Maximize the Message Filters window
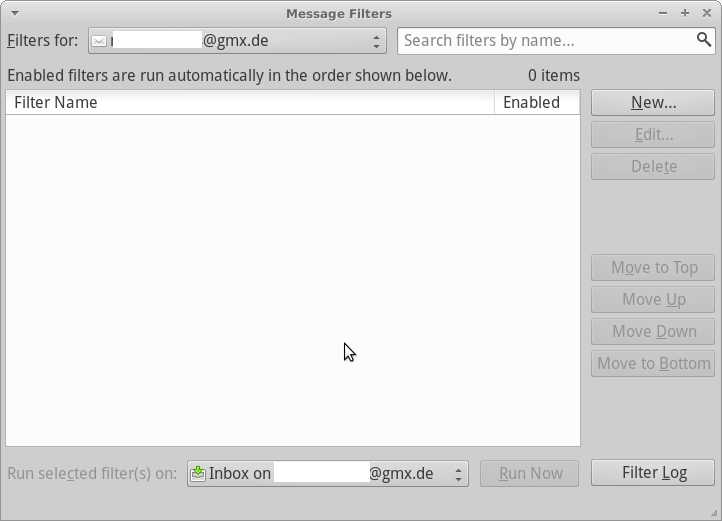This screenshot has width=722, height=521. pos(685,13)
